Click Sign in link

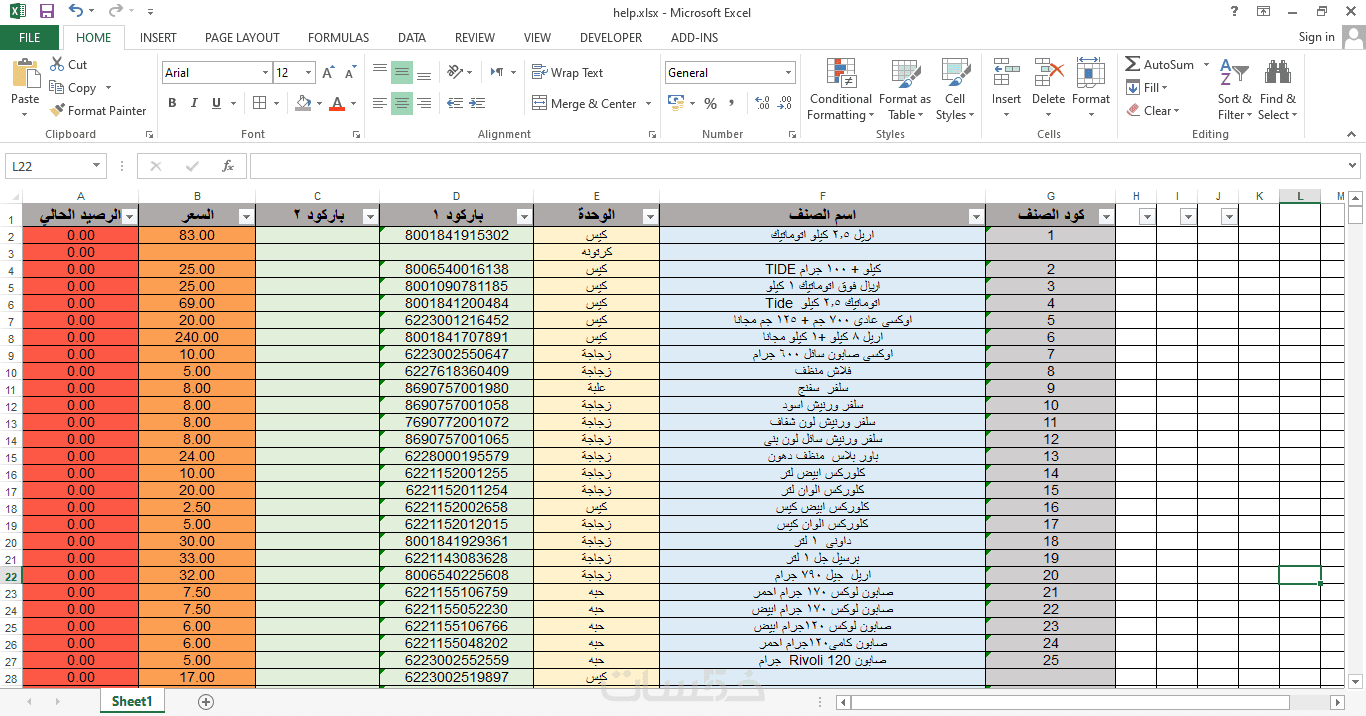(x=1316, y=37)
